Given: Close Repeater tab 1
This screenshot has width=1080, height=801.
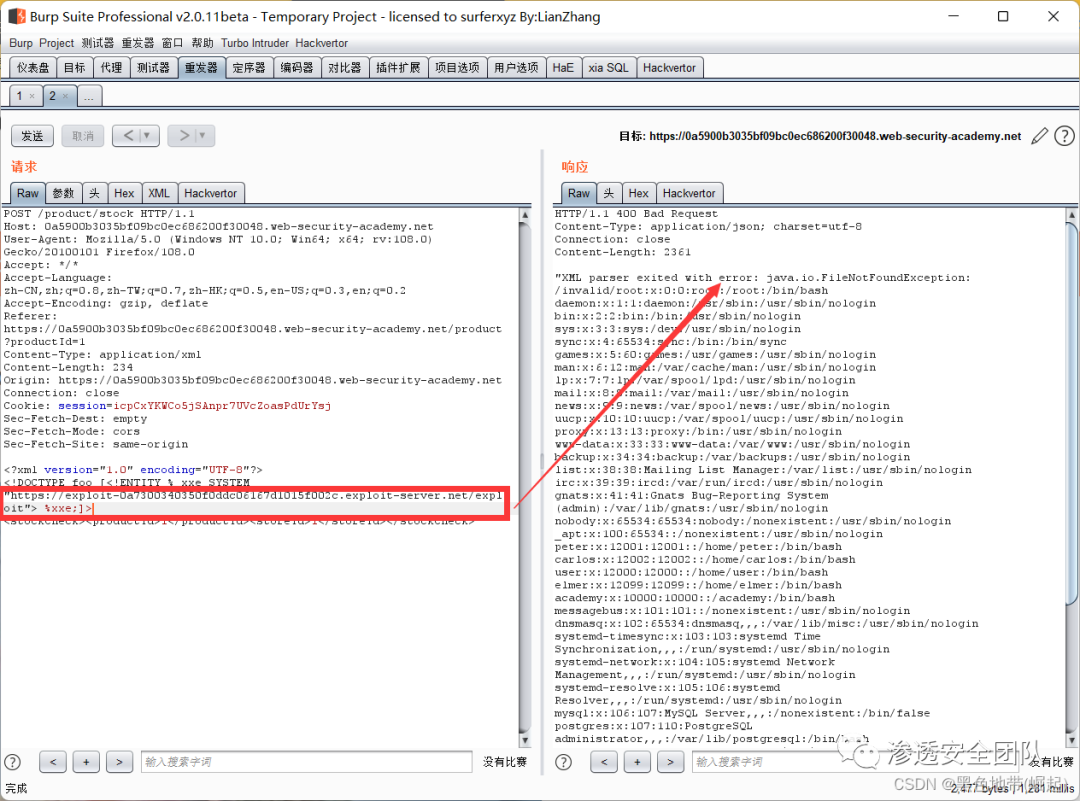Looking at the screenshot, I should click(32, 96).
